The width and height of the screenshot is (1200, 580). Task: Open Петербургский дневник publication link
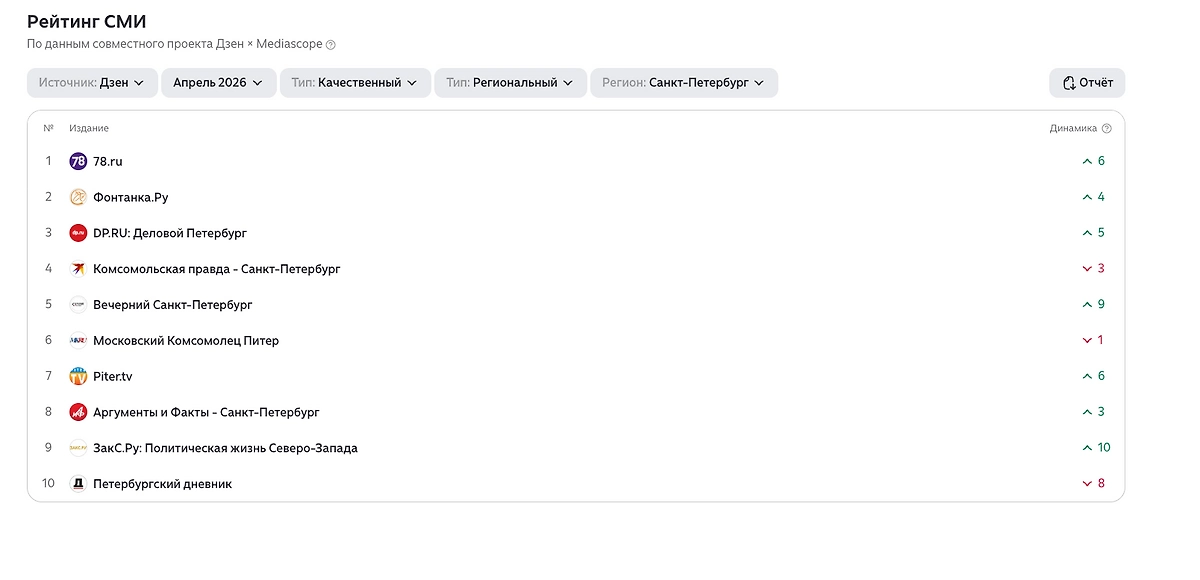pyautogui.click(x=162, y=484)
